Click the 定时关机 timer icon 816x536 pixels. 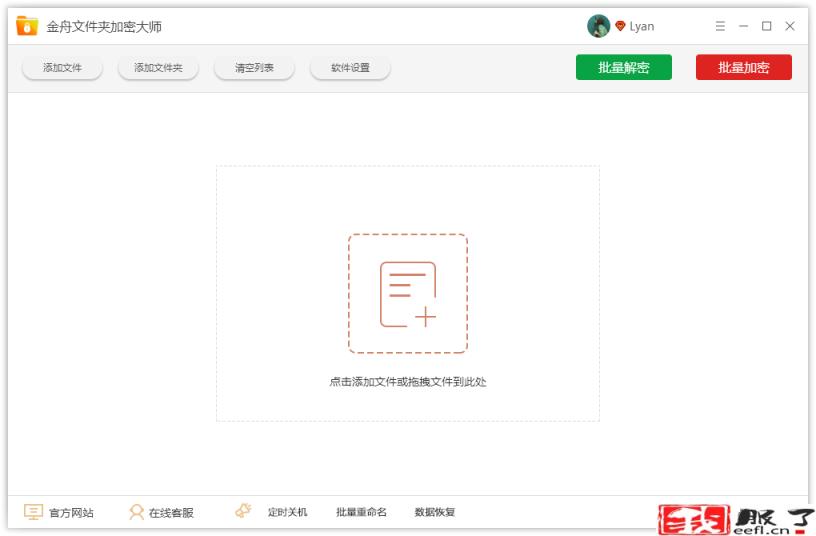coord(243,511)
